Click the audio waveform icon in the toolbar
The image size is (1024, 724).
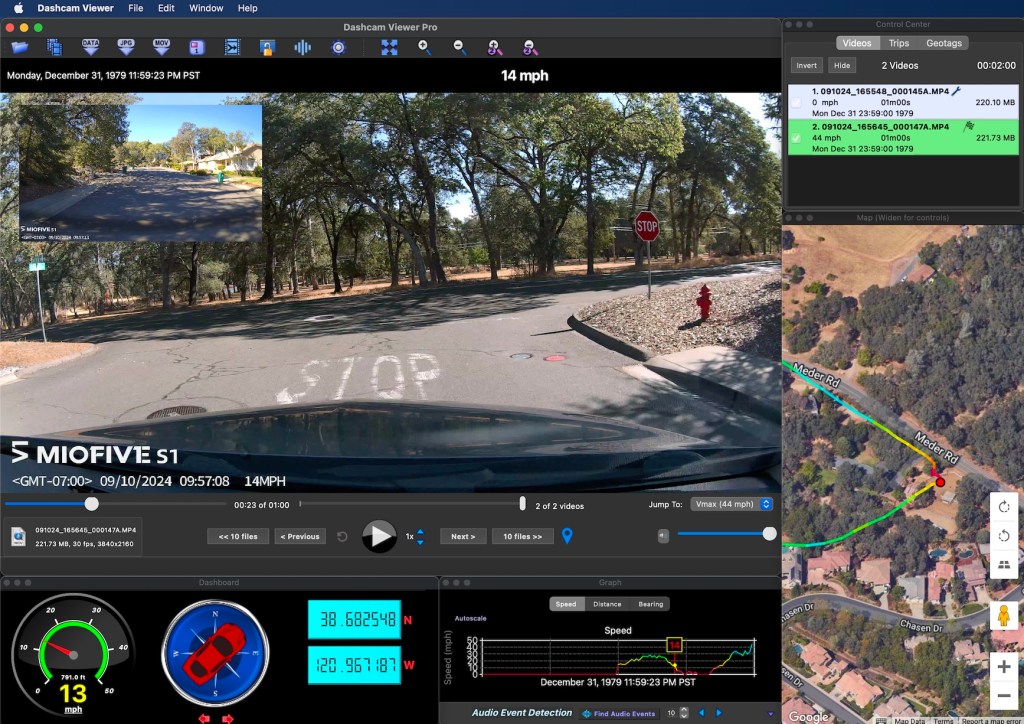(x=303, y=46)
